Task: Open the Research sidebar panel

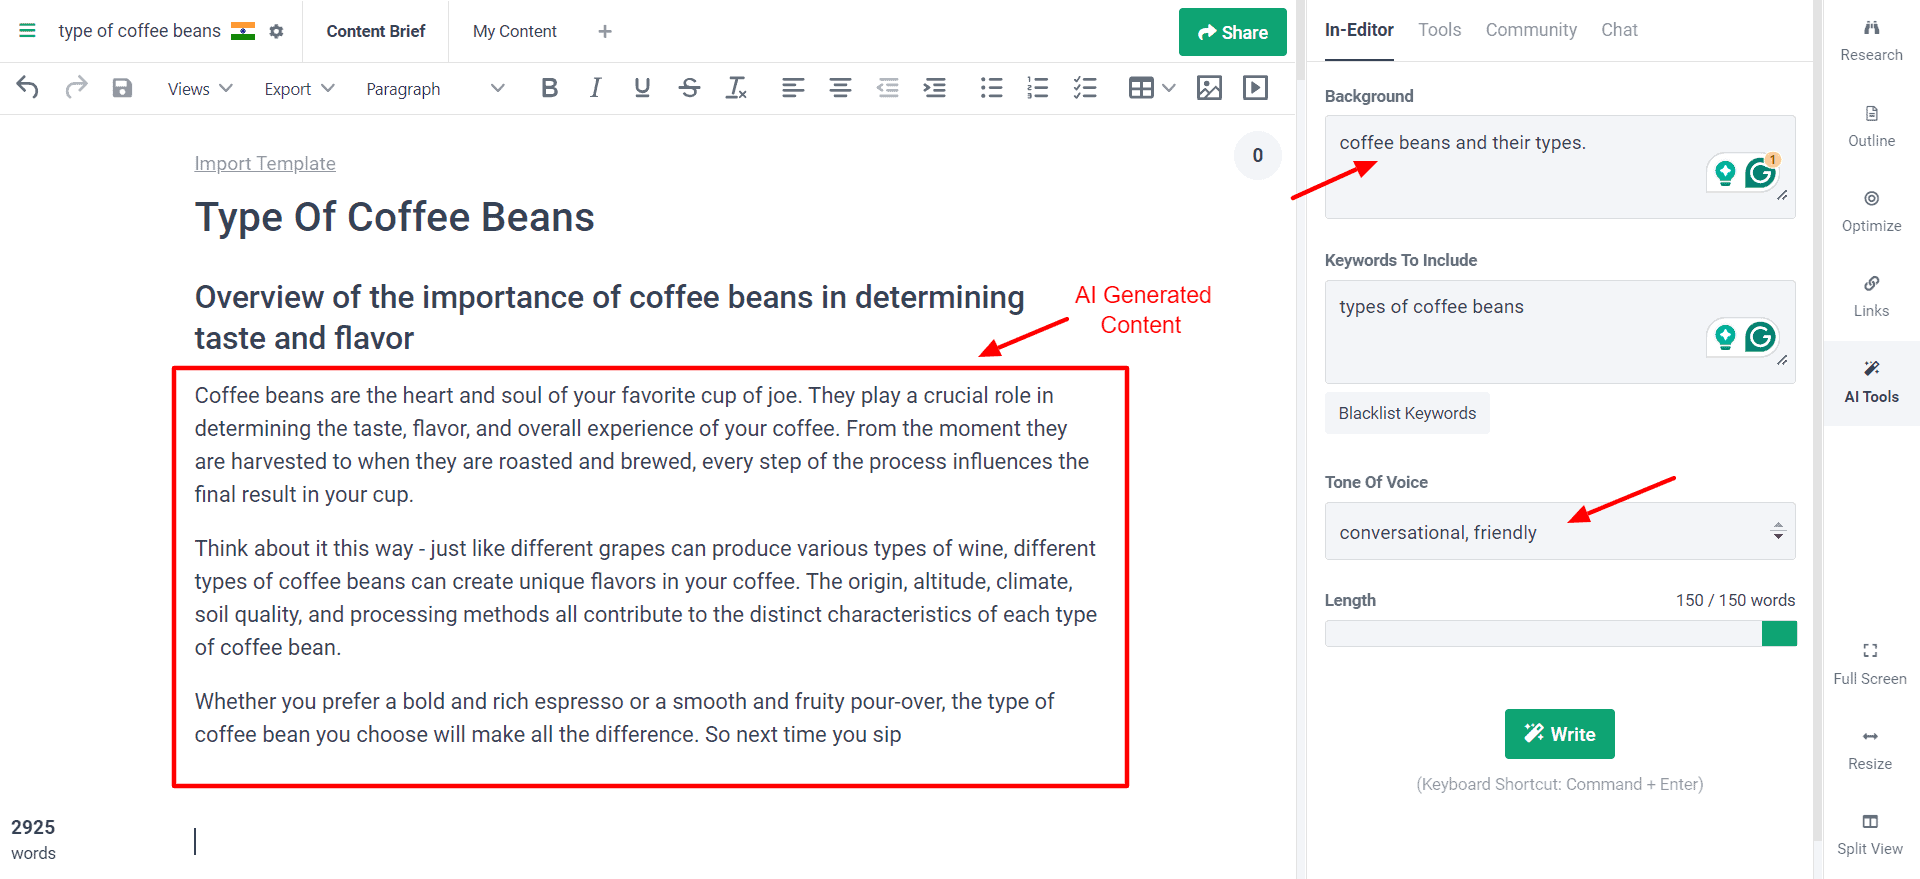Action: (x=1871, y=40)
